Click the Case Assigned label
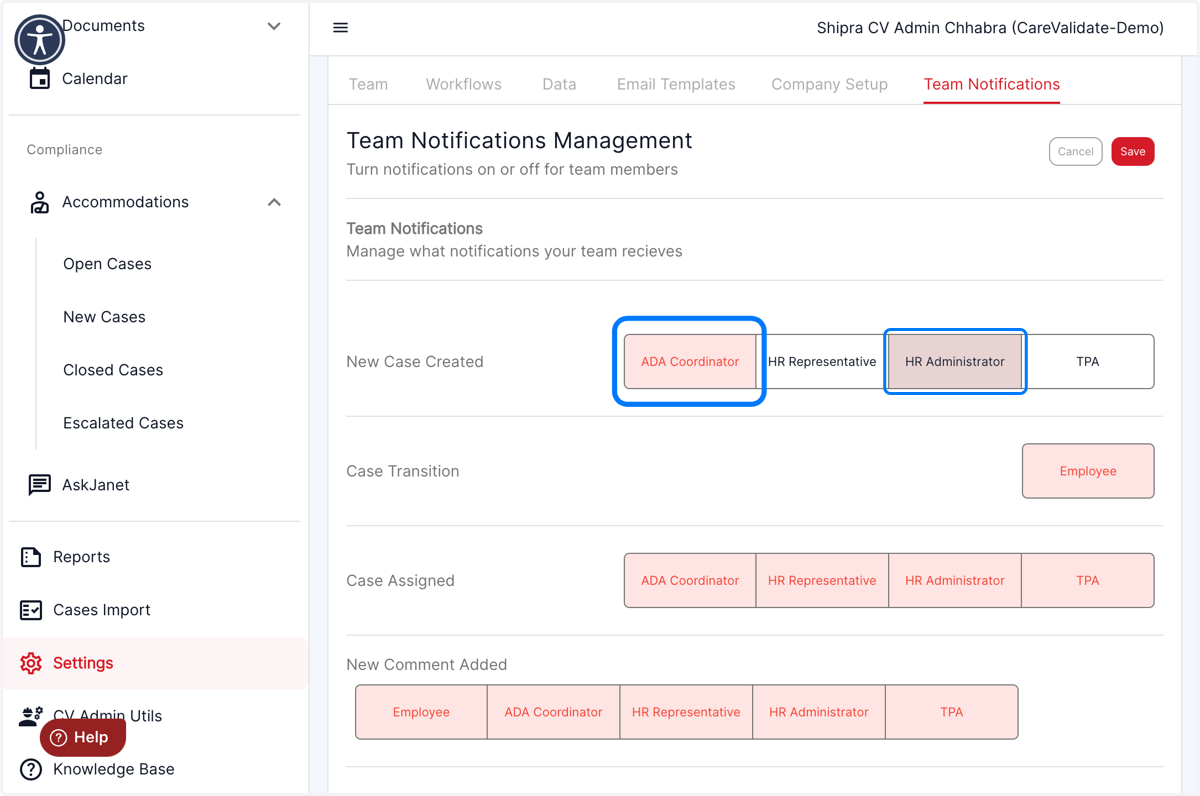Image resolution: width=1200 pixels, height=796 pixels. coord(400,581)
